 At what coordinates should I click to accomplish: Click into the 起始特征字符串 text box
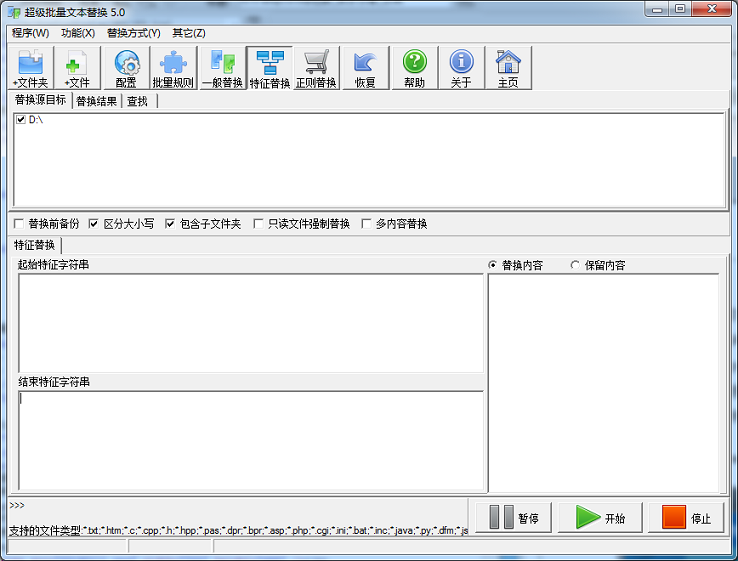pos(250,322)
